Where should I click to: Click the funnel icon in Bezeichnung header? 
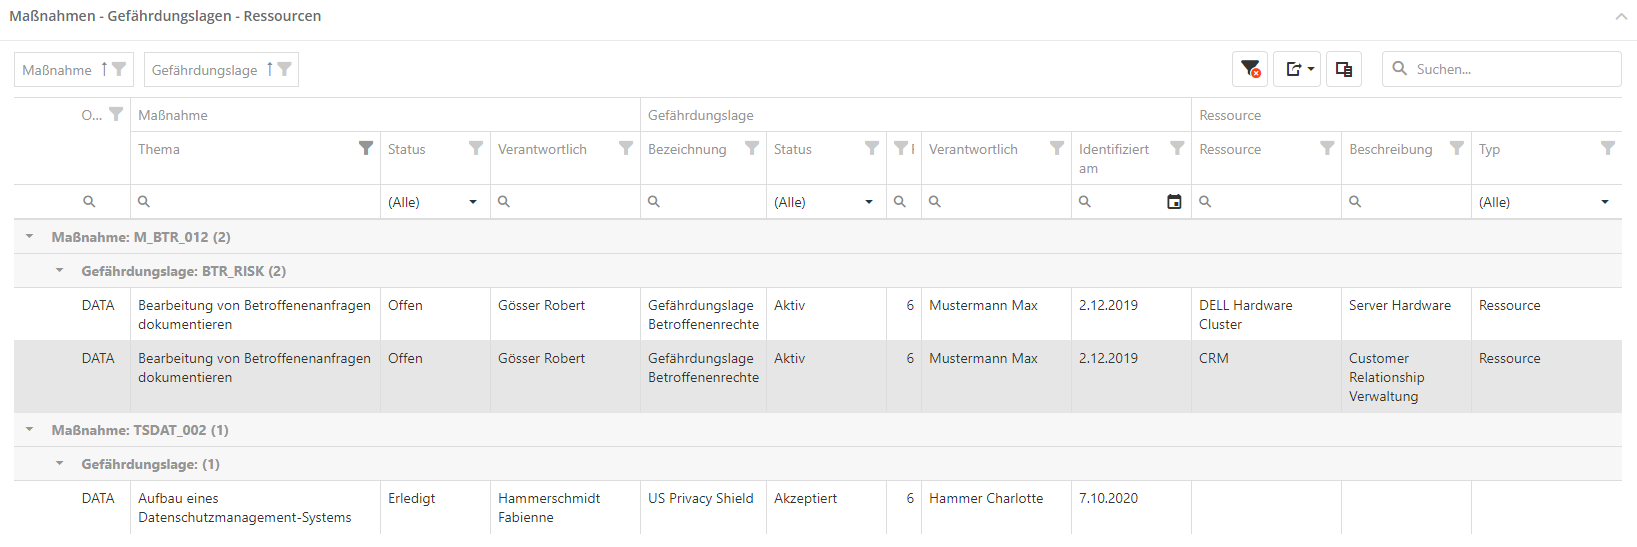[752, 148]
